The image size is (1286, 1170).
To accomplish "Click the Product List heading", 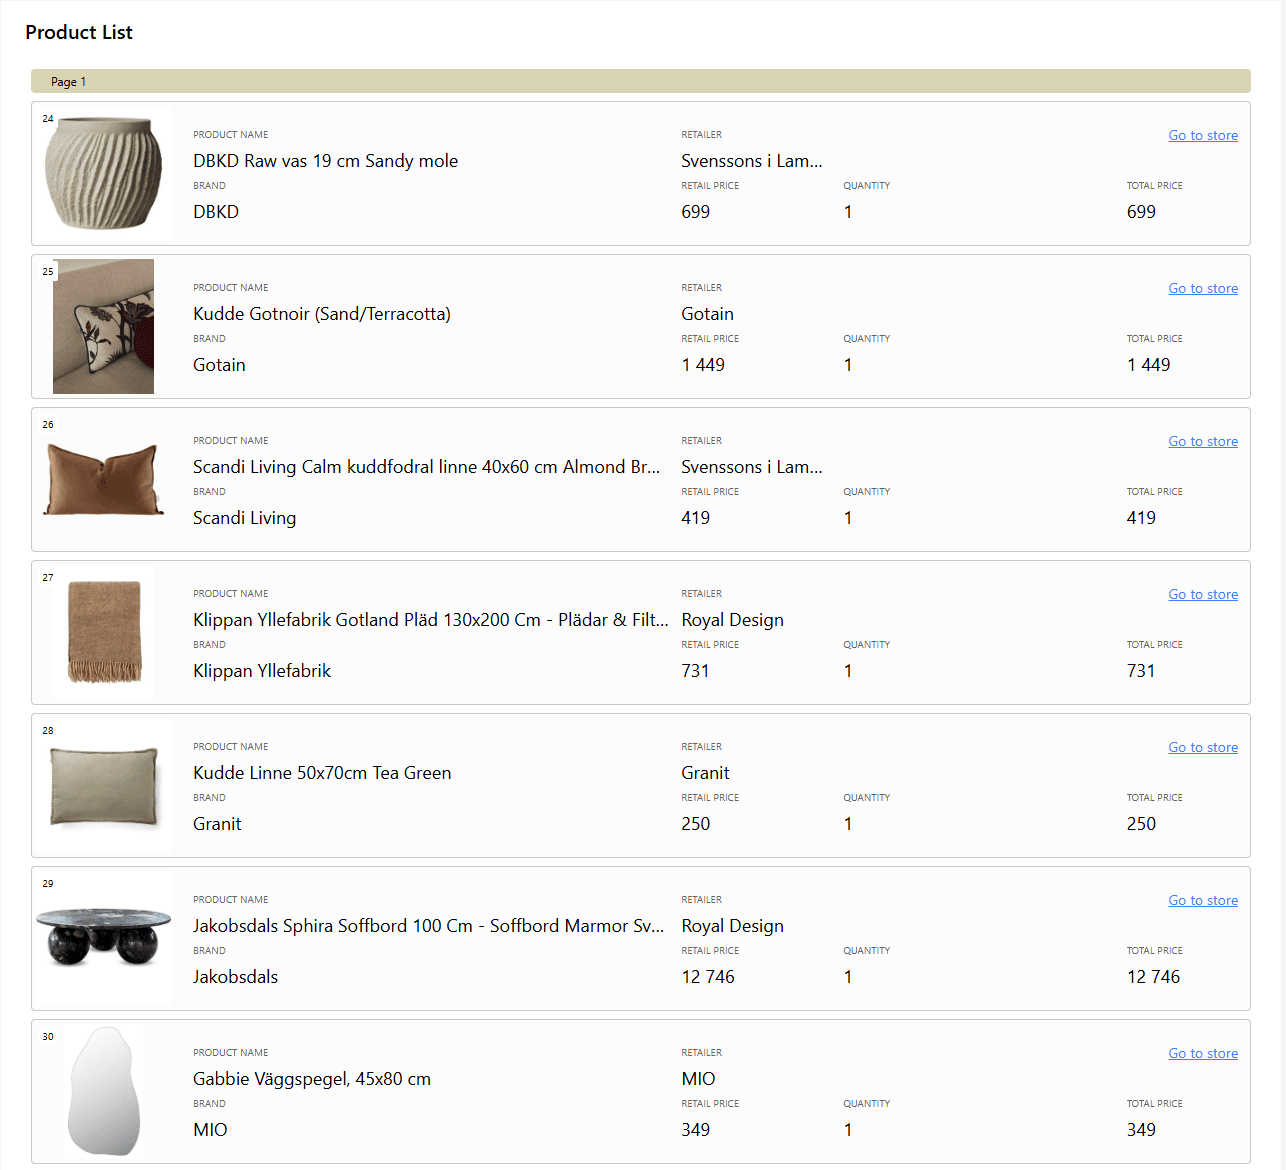I will (79, 32).
